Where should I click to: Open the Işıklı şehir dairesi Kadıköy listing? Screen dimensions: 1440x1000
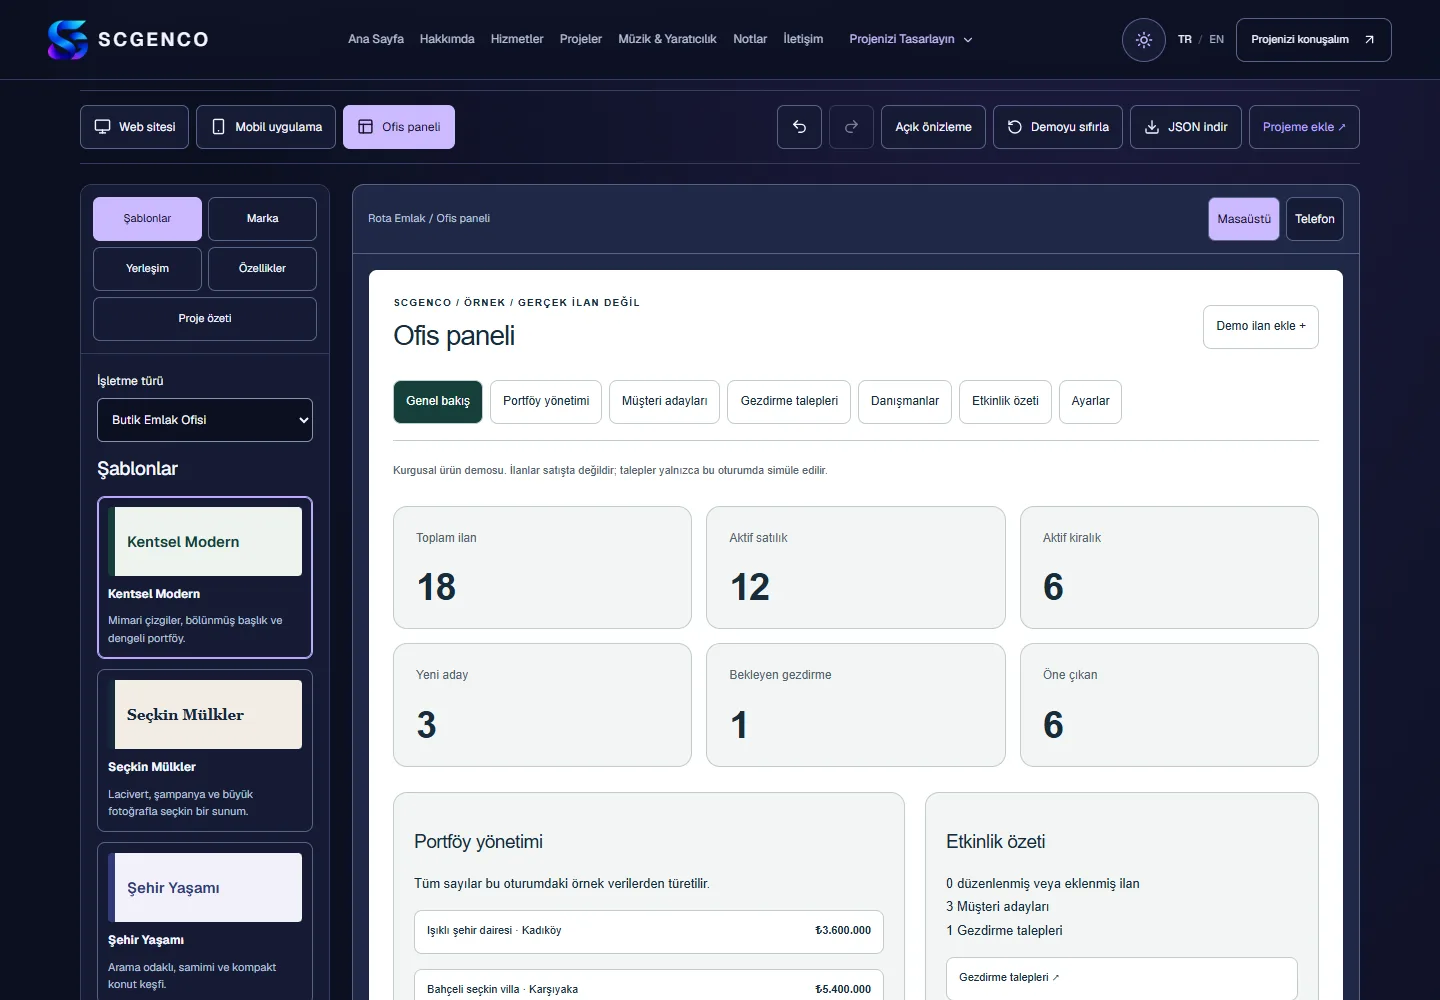649,931
